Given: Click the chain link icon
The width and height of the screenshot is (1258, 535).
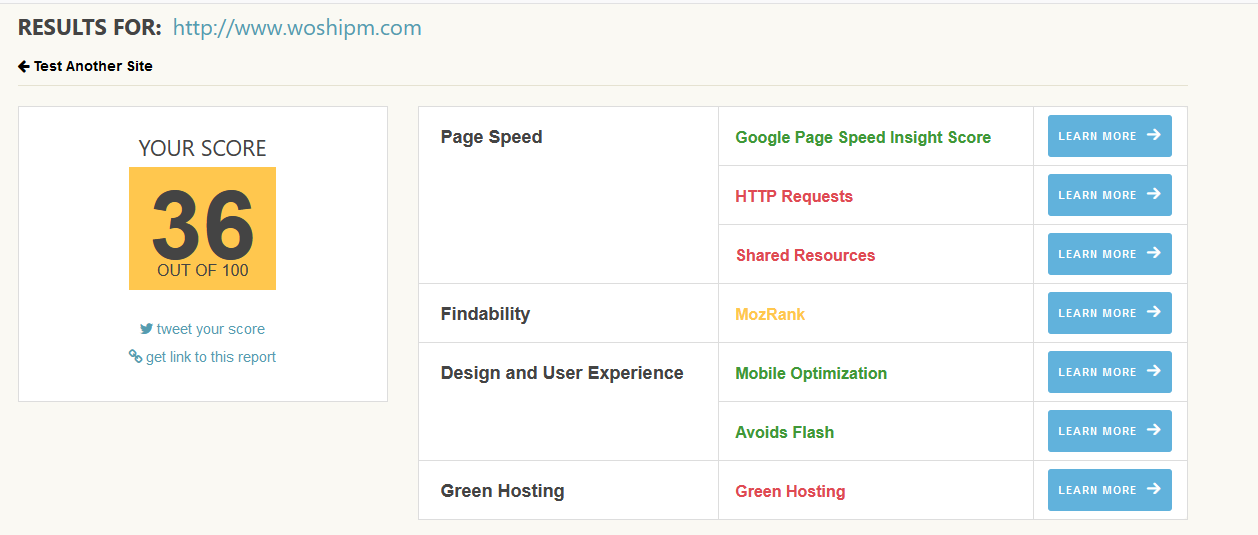Looking at the screenshot, I should tap(135, 356).
